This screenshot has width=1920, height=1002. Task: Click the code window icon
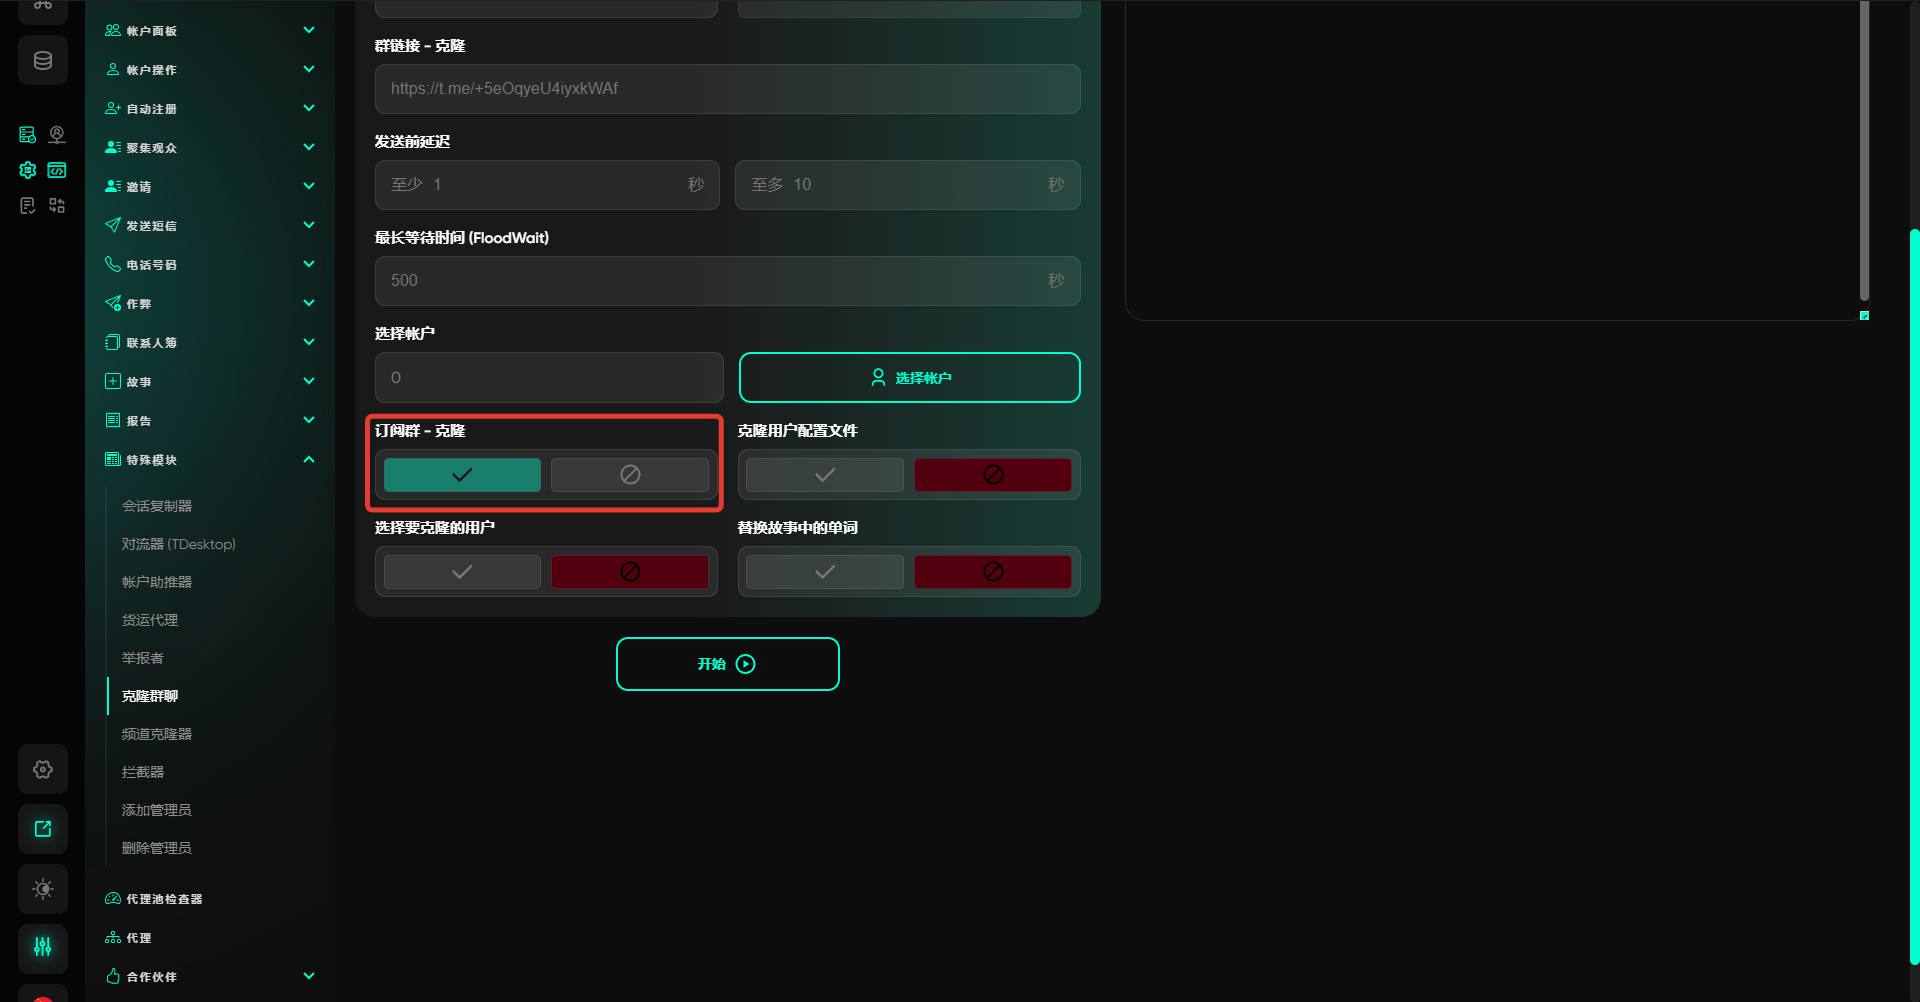[x=57, y=170]
